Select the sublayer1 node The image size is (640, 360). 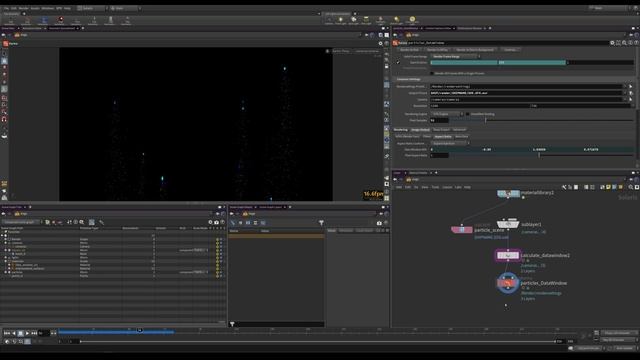click(x=508, y=224)
